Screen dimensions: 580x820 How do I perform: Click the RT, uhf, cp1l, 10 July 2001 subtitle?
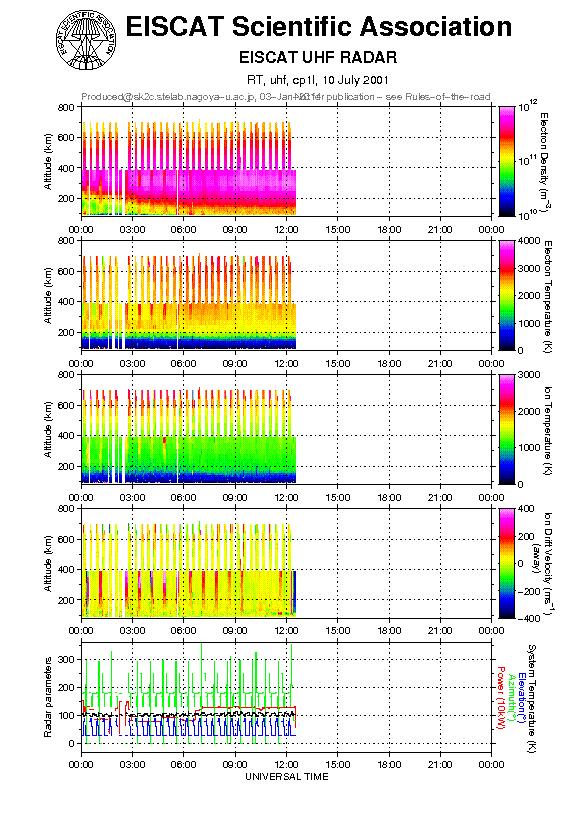pyautogui.click(x=318, y=80)
